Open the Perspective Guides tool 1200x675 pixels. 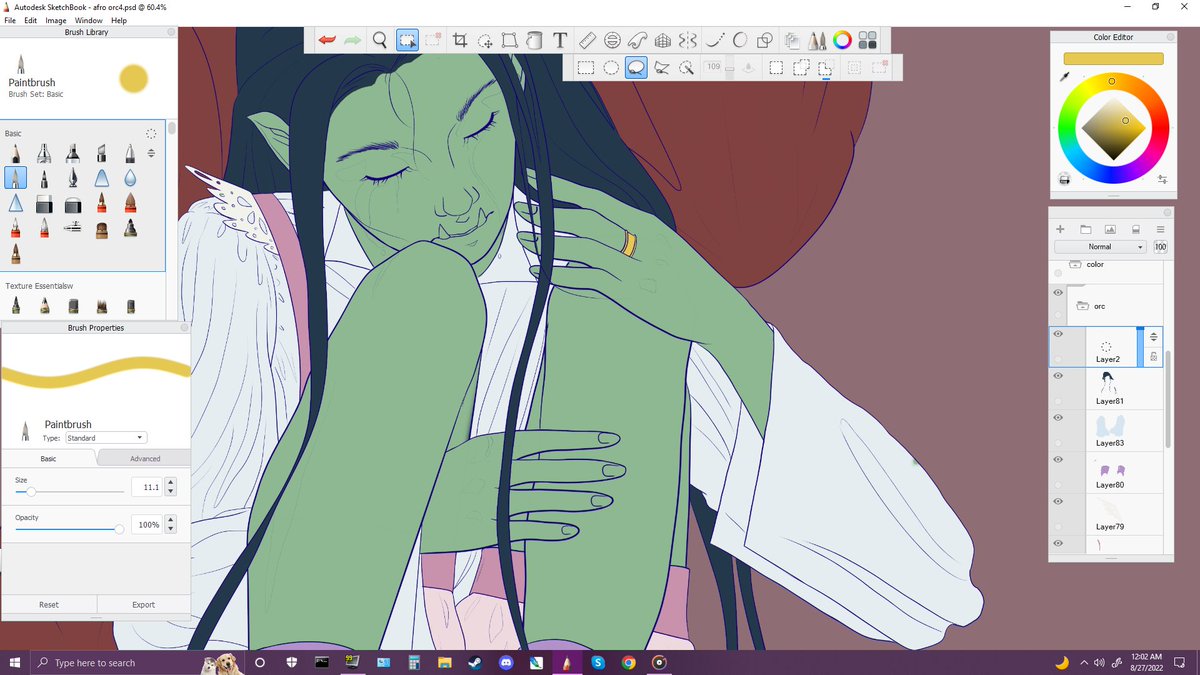tap(662, 41)
